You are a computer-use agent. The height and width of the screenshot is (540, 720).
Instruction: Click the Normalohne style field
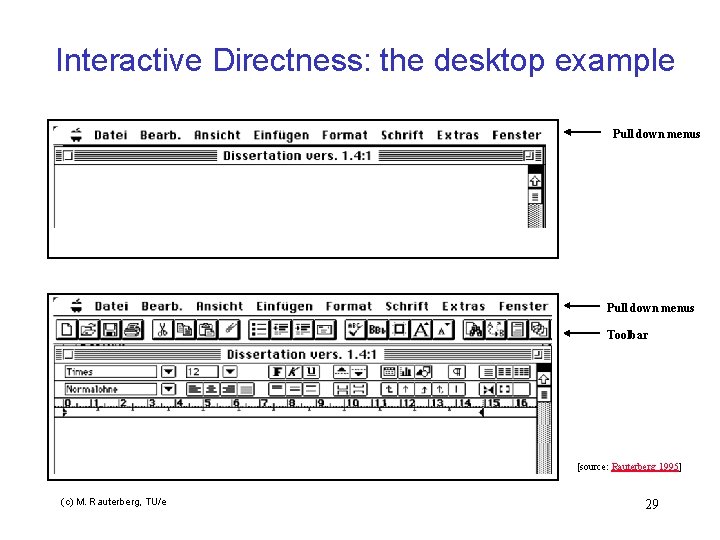(x=111, y=389)
